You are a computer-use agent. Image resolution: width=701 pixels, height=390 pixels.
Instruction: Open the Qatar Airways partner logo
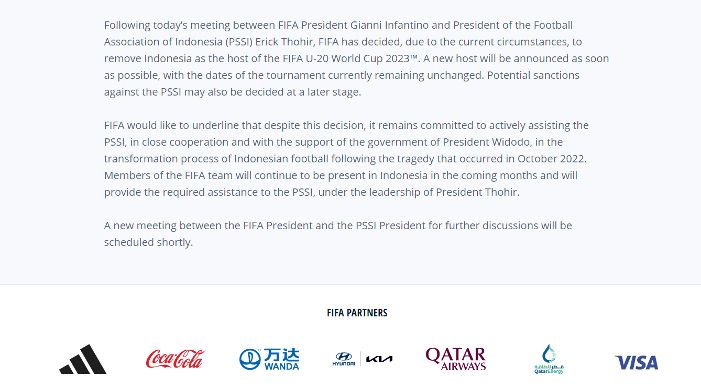(x=456, y=359)
